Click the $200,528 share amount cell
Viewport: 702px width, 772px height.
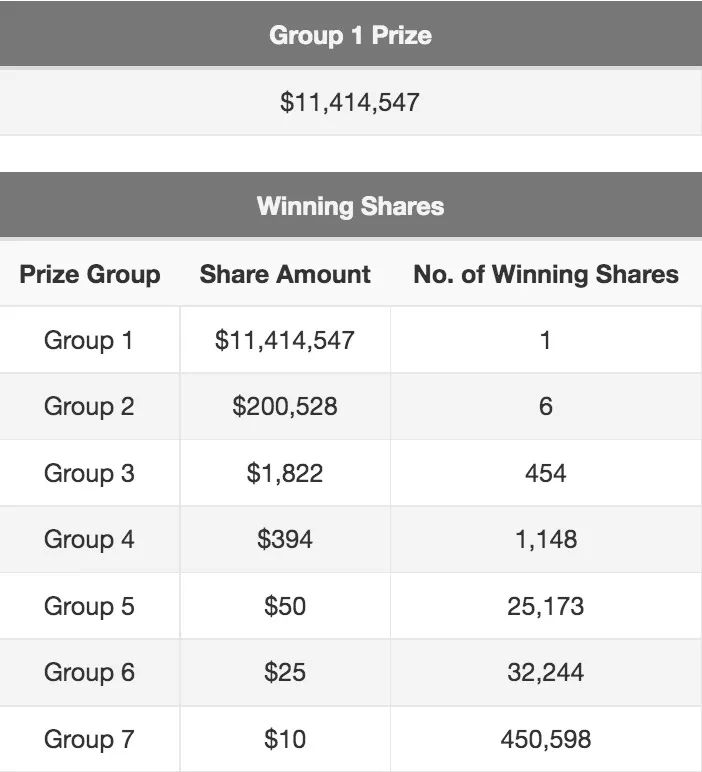click(x=285, y=407)
